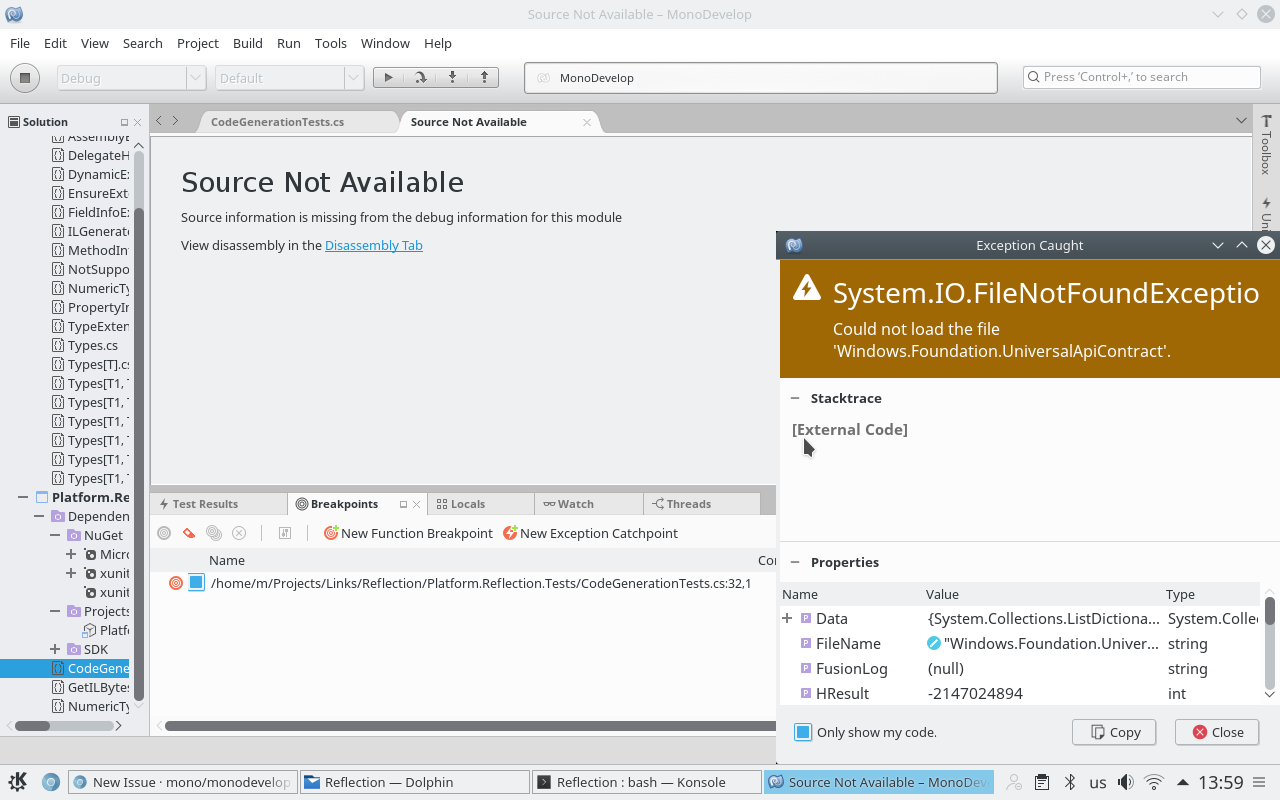This screenshot has width=1280, height=800.
Task: Step into the next statement
Action: pyautogui.click(x=450, y=77)
